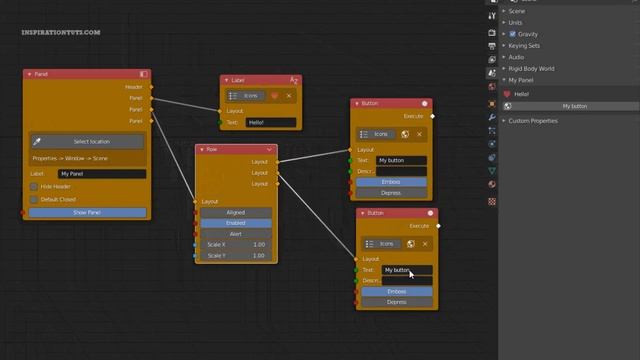The image size is (640, 360).
Task: Clear the icon with X in Label node
Action: point(289,96)
